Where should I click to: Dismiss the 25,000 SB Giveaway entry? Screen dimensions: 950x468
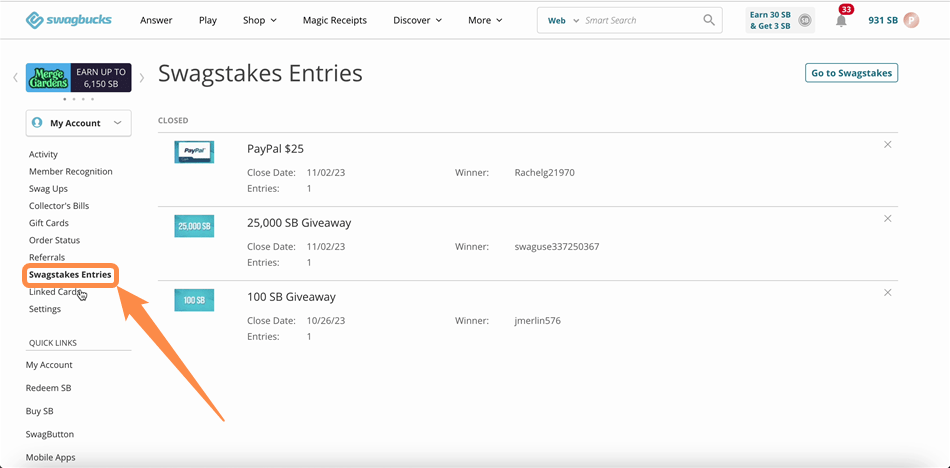pos(888,218)
